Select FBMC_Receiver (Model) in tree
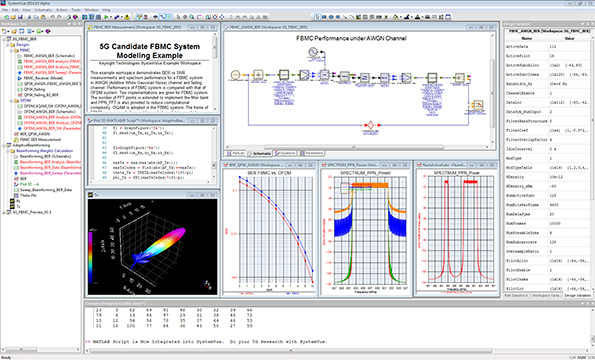 coord(43,78)
